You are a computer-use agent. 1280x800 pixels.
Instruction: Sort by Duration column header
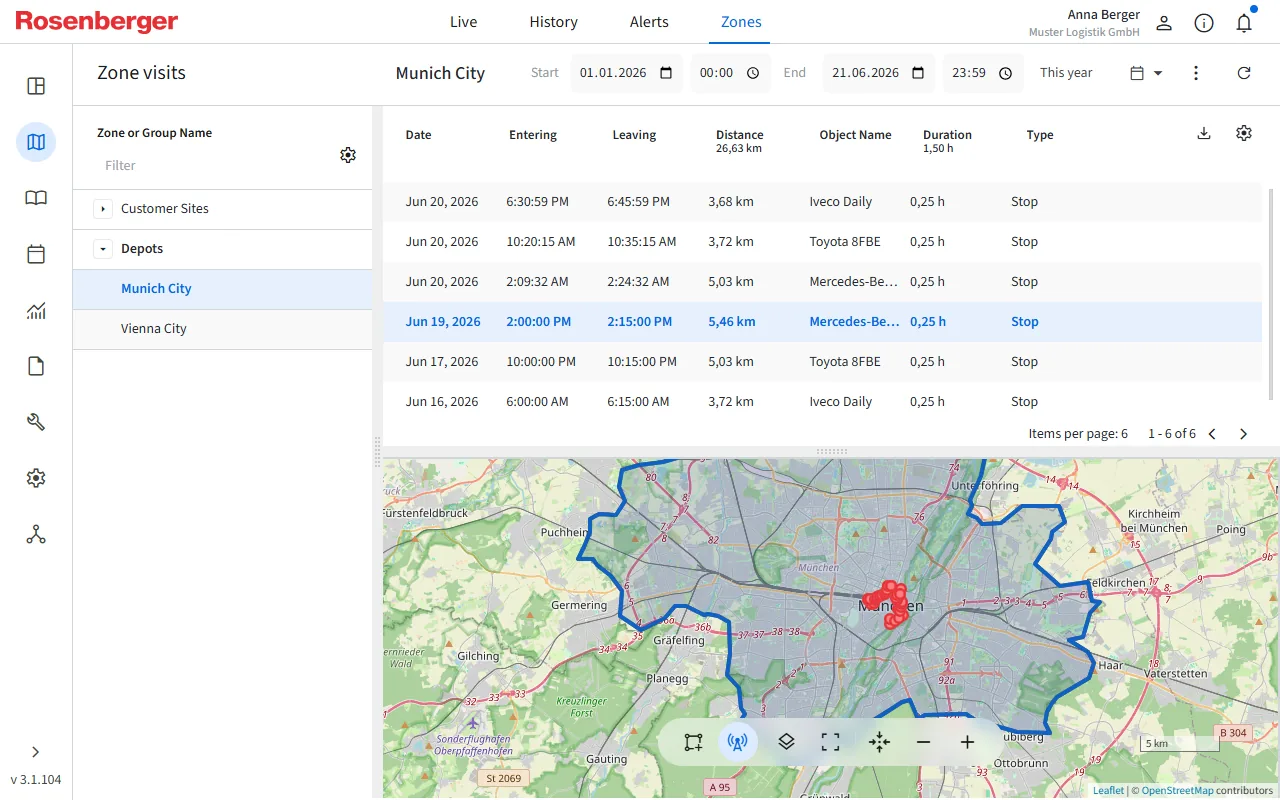[x=947, y=135]
